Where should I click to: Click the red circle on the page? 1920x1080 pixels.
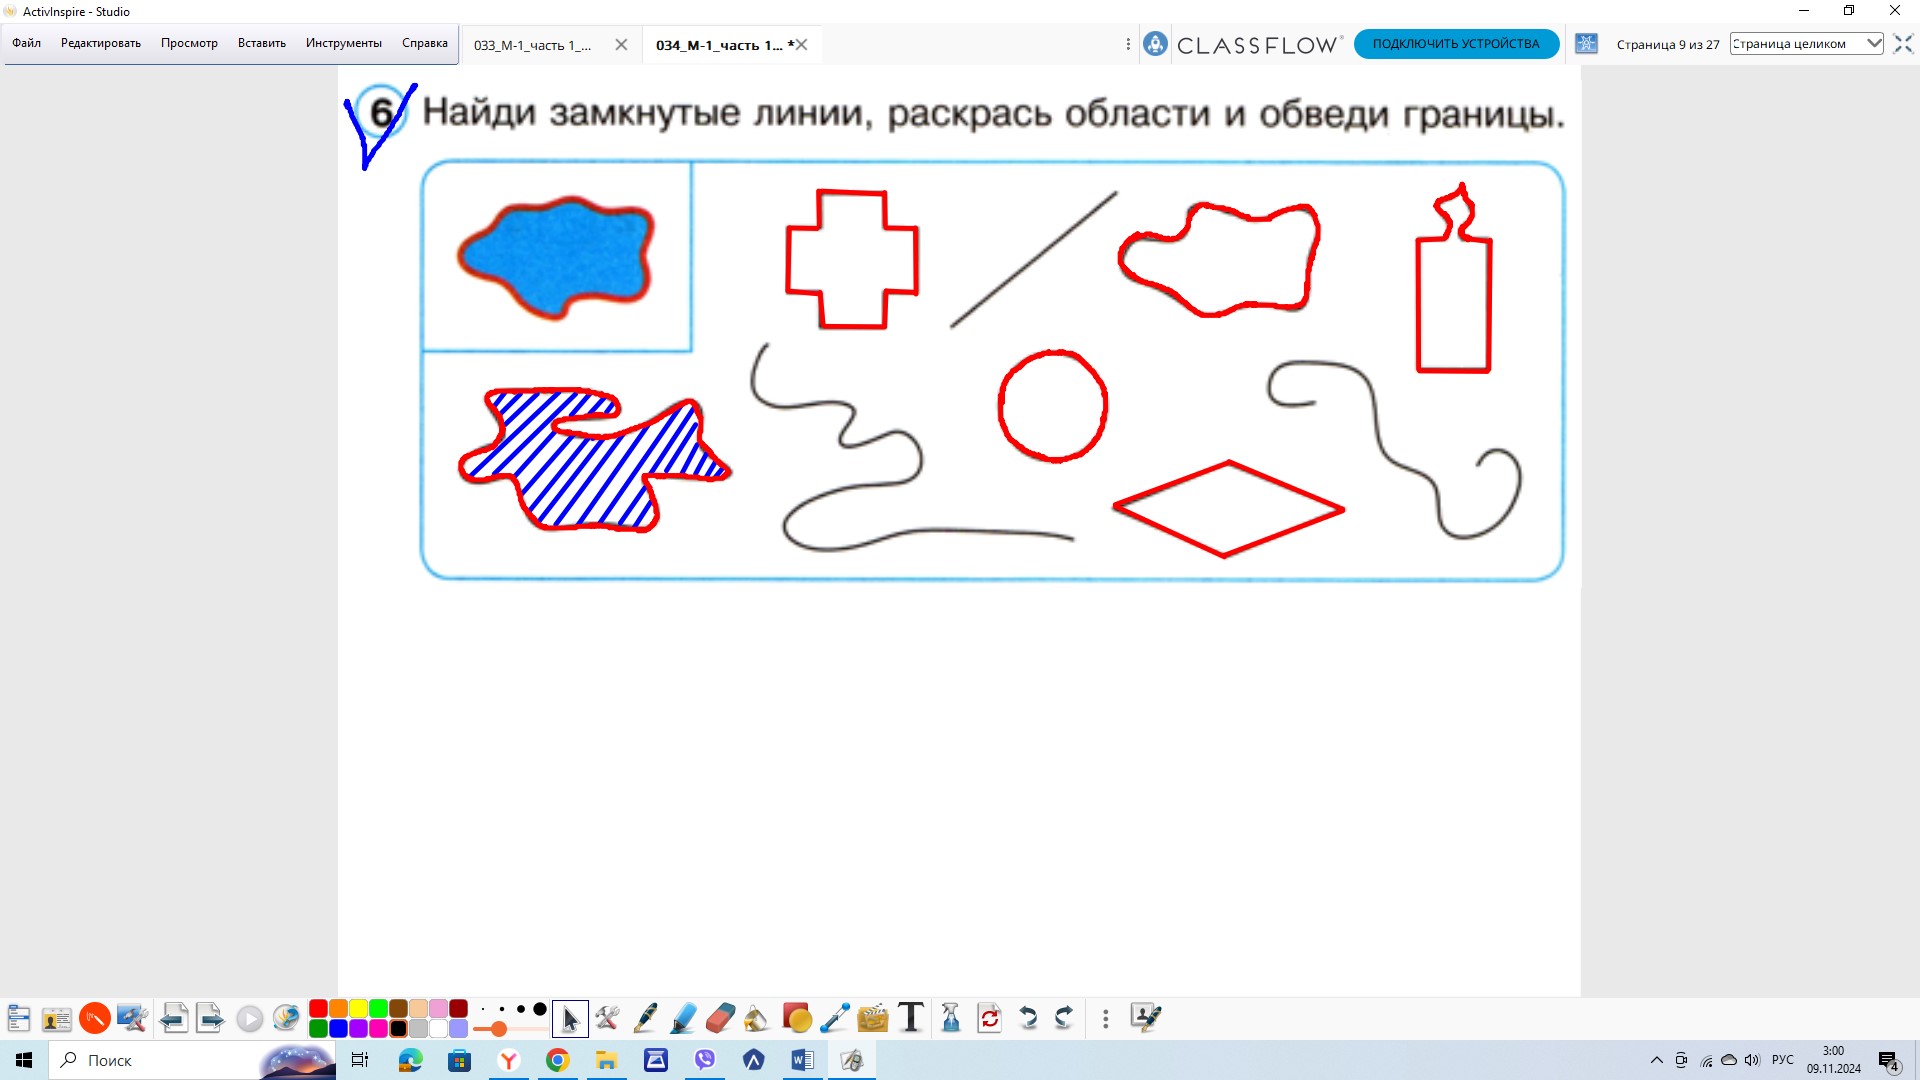point(1053,405)
